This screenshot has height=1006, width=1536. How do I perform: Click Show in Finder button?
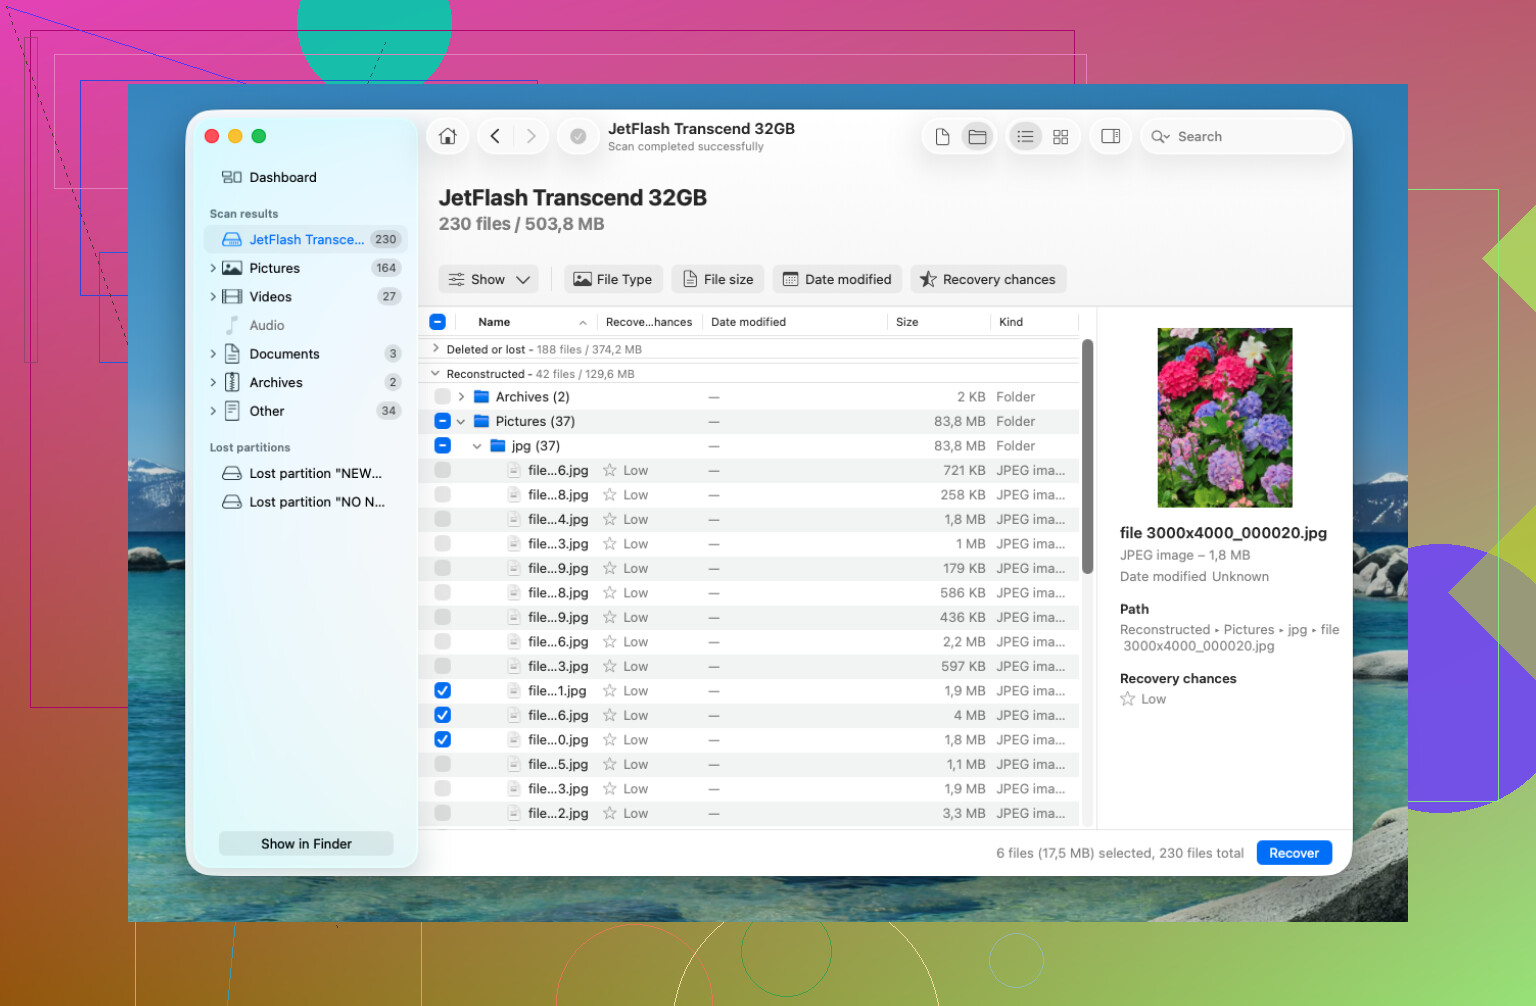point(306,844)
